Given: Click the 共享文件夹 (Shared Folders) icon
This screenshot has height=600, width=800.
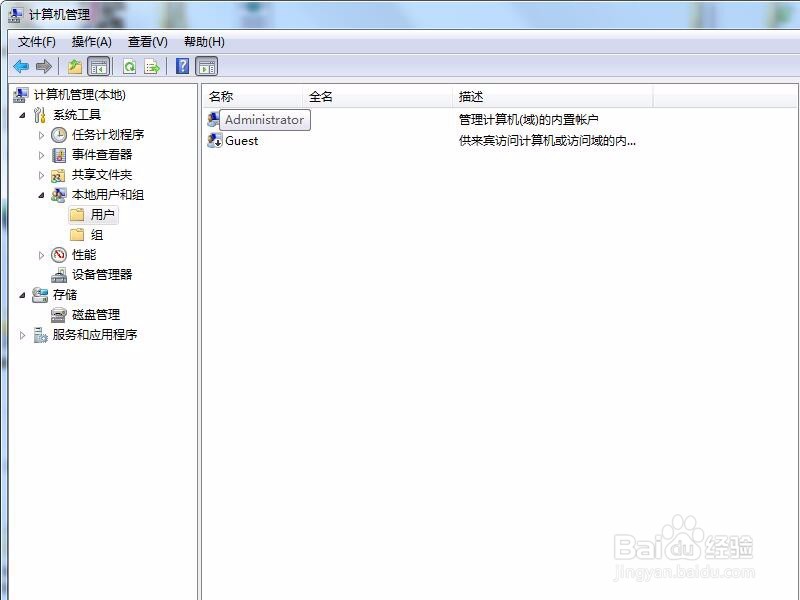Looking at the screenshot, I should tap(57, 175).
